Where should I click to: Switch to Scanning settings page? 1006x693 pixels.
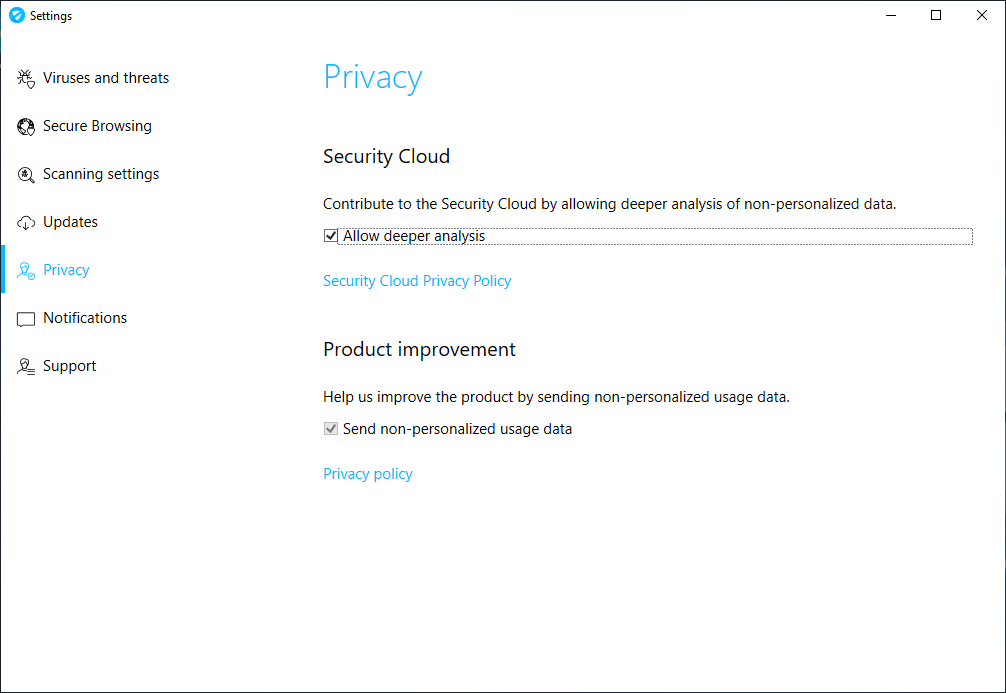[101, 174]
